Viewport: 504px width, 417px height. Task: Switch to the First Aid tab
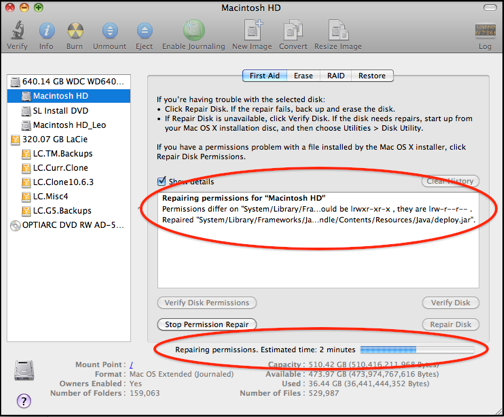(264, 76)
